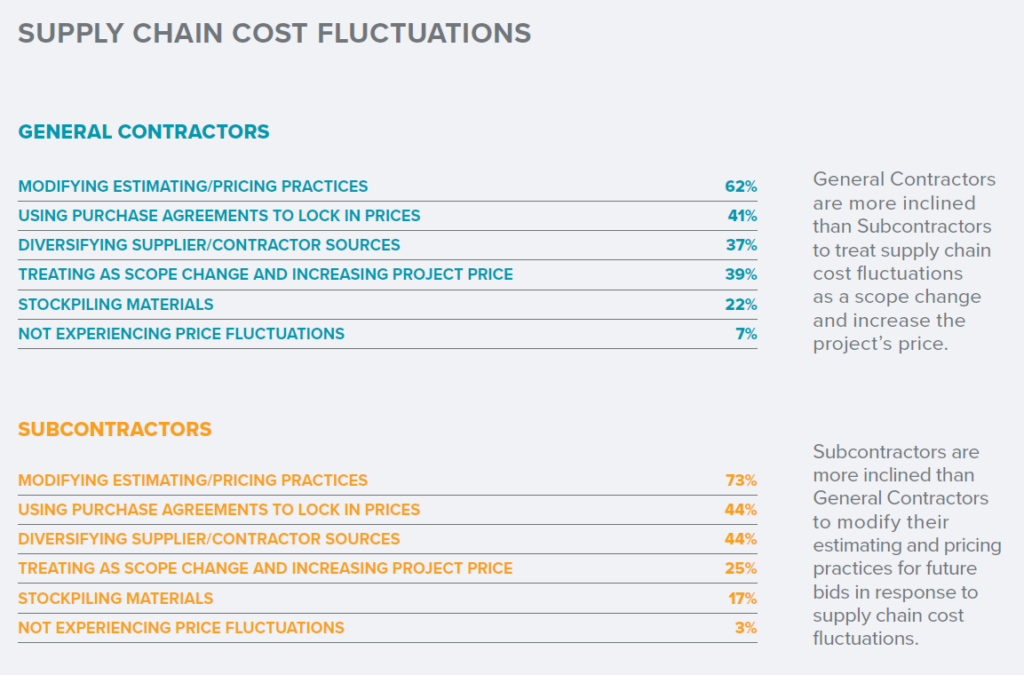Click the teal Stockpiling Materials label
The image size is (1024, 675).
point(116,304)
